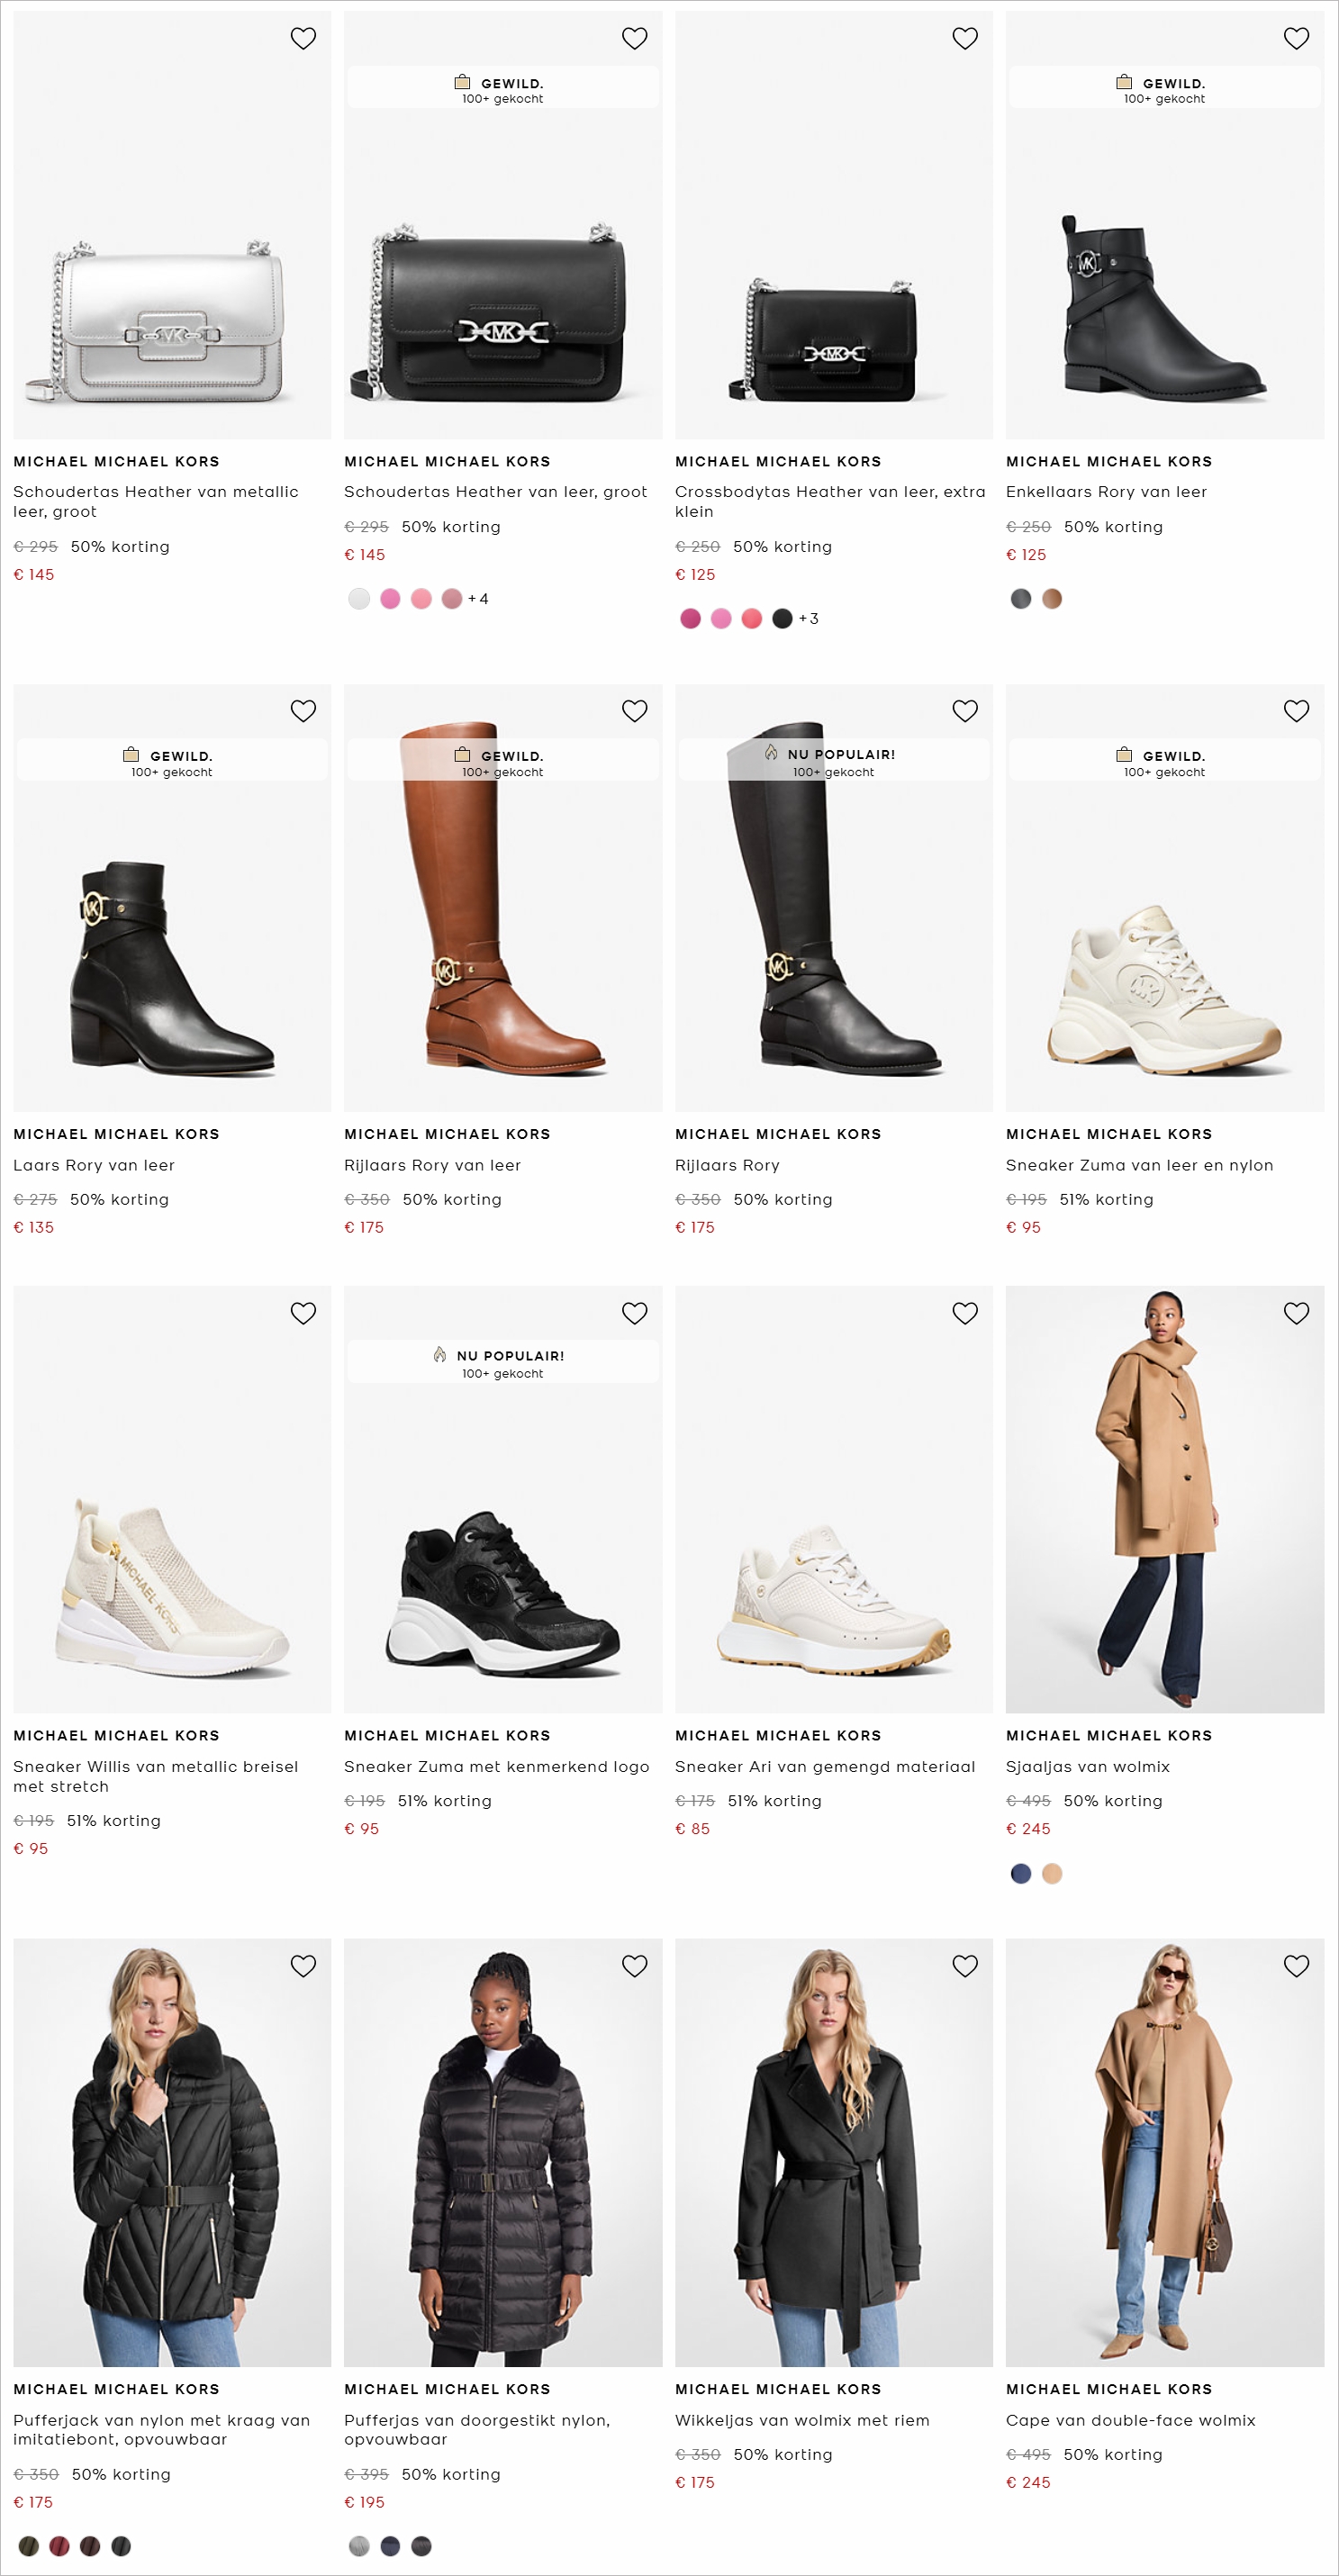Add Enkellaars Rory van leer to wishlist
This screenshot has width=1339, height=2576.
coord(1296,38)
